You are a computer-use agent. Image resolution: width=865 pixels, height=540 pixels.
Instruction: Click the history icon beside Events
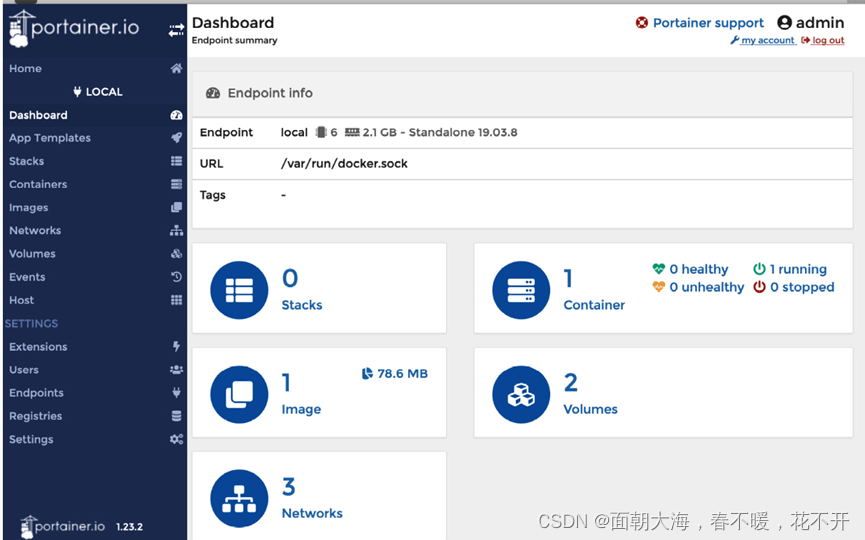tap(176, 277)
